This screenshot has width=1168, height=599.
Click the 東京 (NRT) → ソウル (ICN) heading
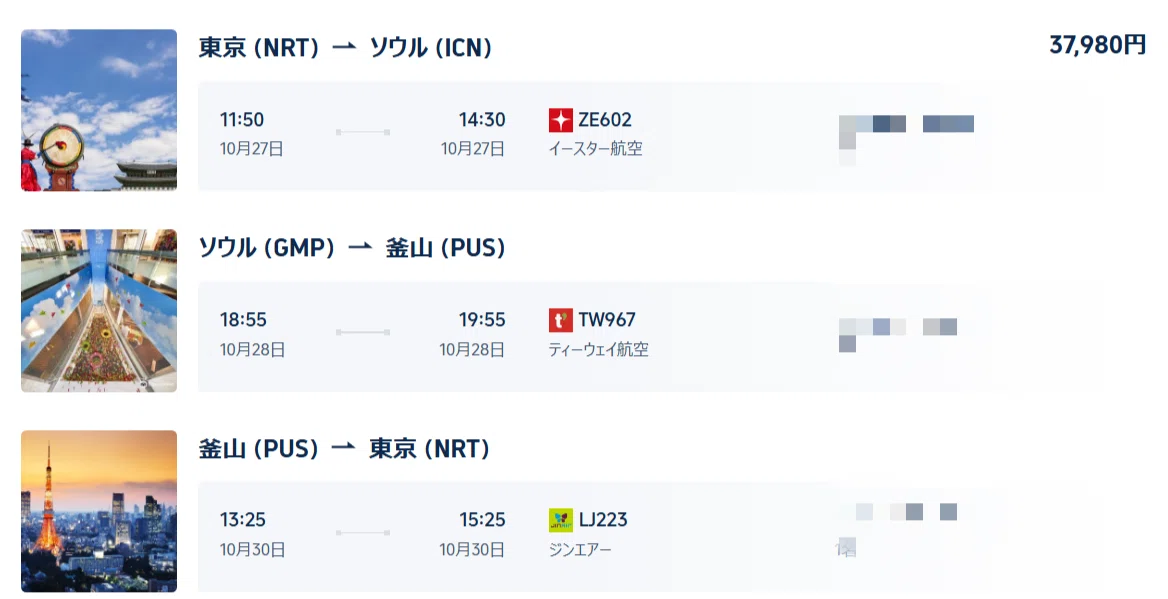point(345,48)
